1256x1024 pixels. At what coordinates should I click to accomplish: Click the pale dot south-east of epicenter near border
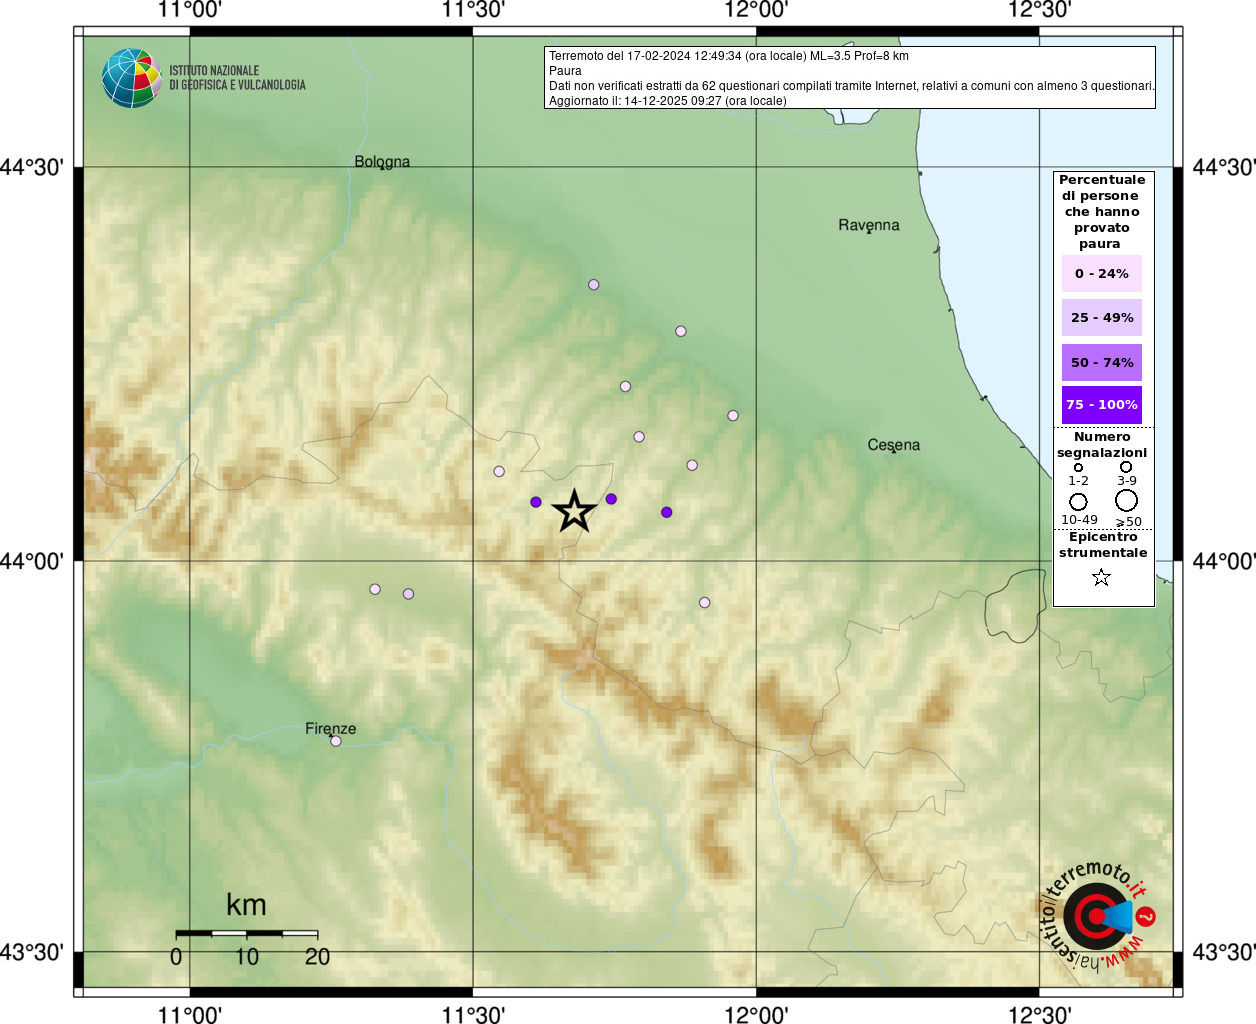(705, 603)
